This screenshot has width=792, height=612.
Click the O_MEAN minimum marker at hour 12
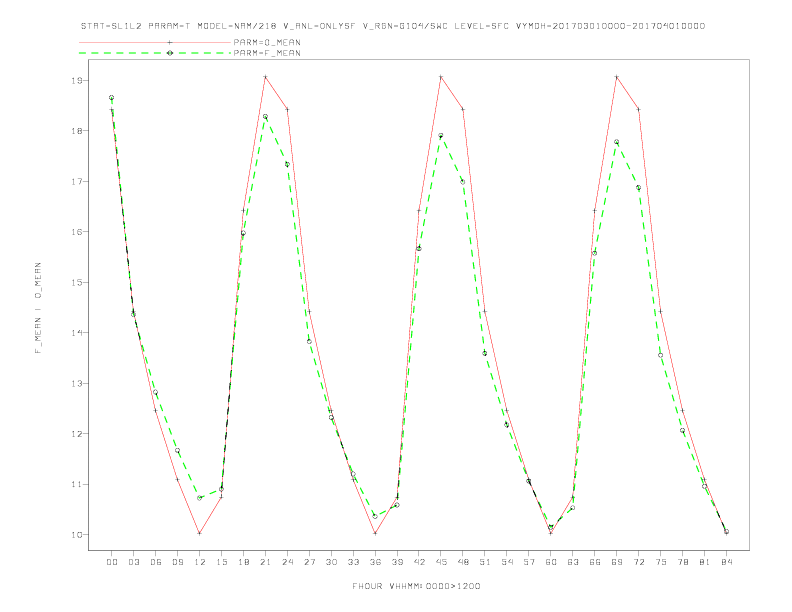(200, 533)
